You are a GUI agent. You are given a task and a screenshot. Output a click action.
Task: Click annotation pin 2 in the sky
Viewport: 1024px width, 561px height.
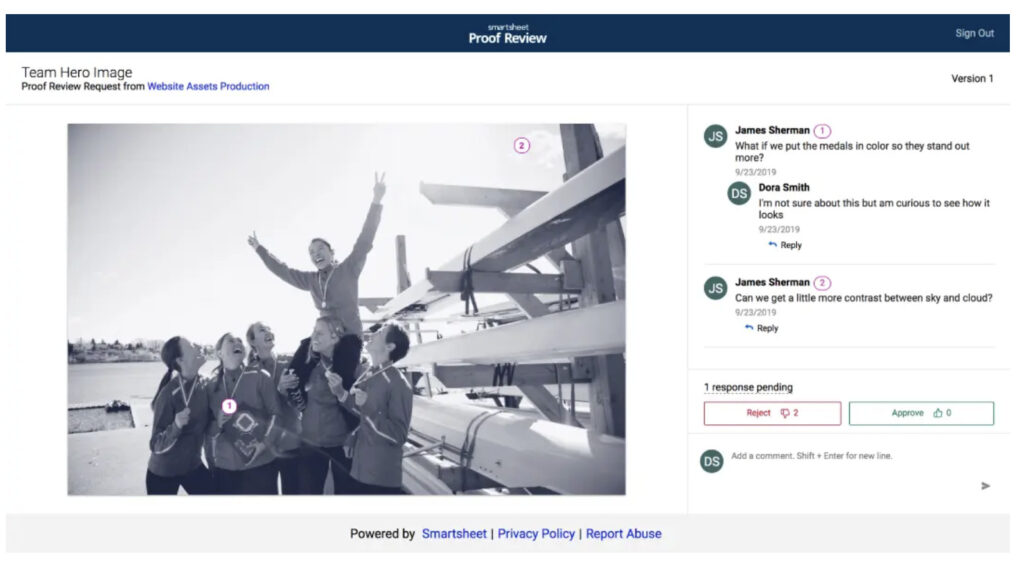tap(521, 145)
